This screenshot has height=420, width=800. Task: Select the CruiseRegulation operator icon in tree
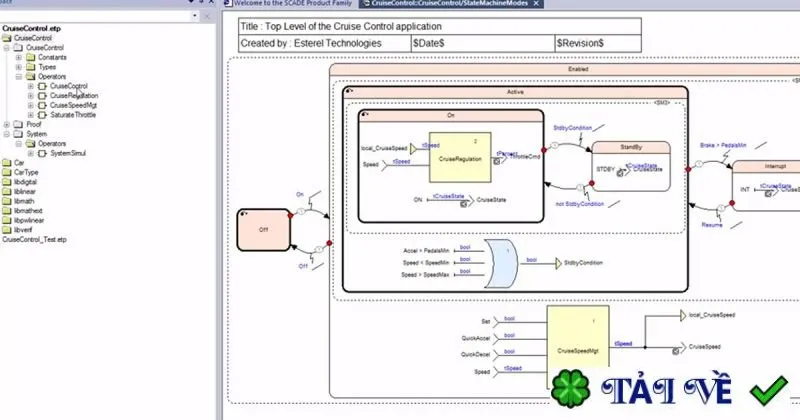[x=42, y=96]
